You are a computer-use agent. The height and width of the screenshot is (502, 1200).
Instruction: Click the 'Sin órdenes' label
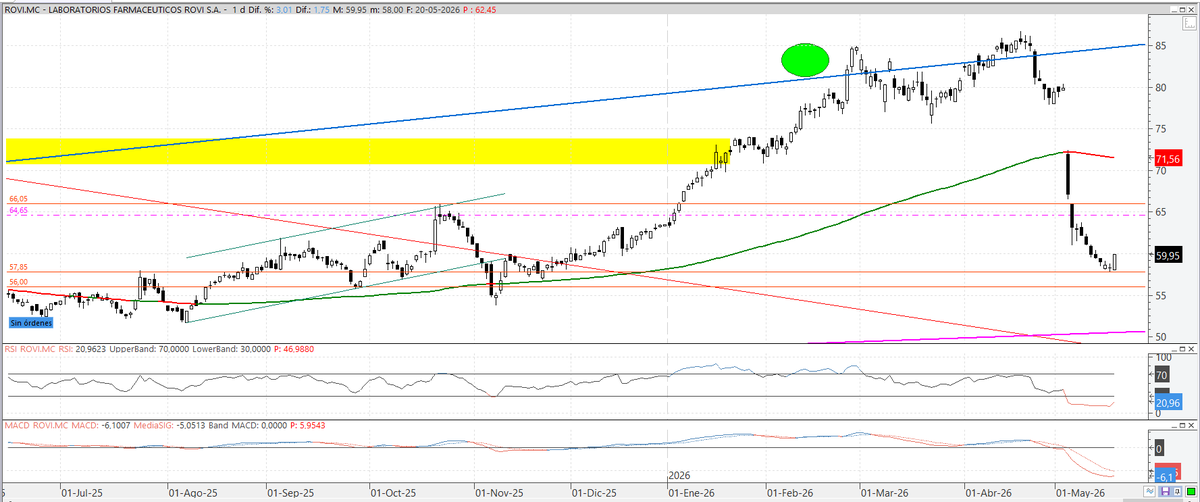31,323
